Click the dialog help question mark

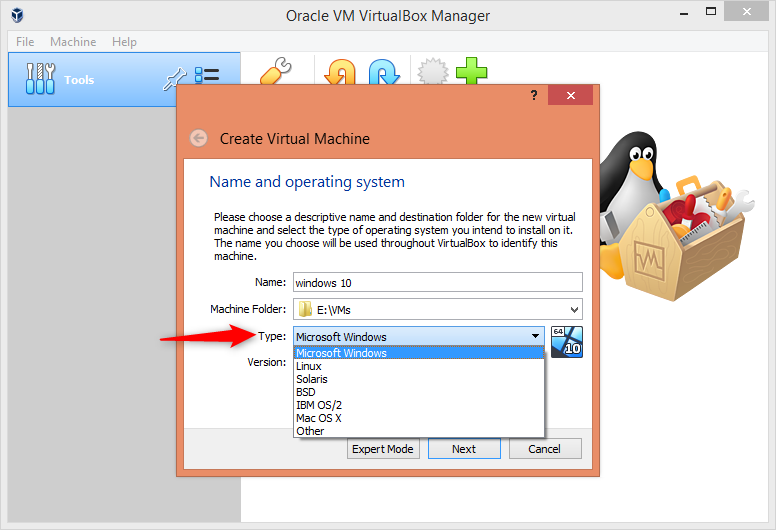(534, 95)
